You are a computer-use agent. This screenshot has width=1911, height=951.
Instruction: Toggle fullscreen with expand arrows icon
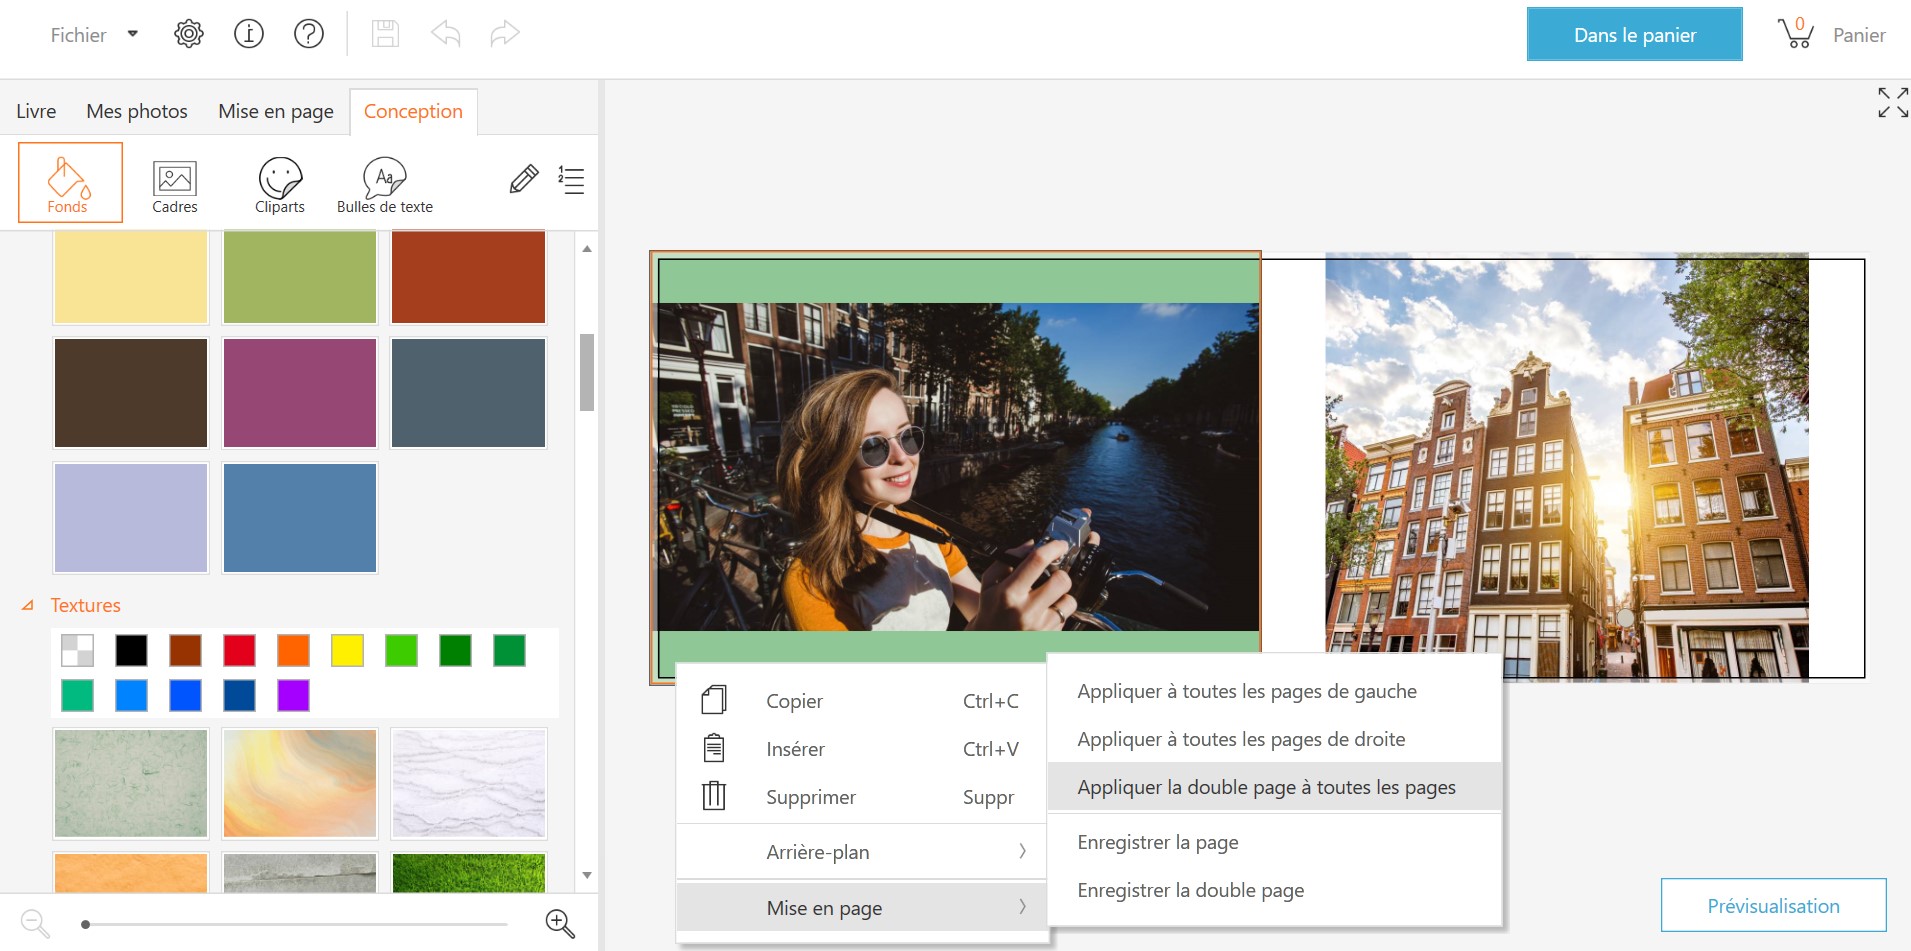click(1892, 102)
